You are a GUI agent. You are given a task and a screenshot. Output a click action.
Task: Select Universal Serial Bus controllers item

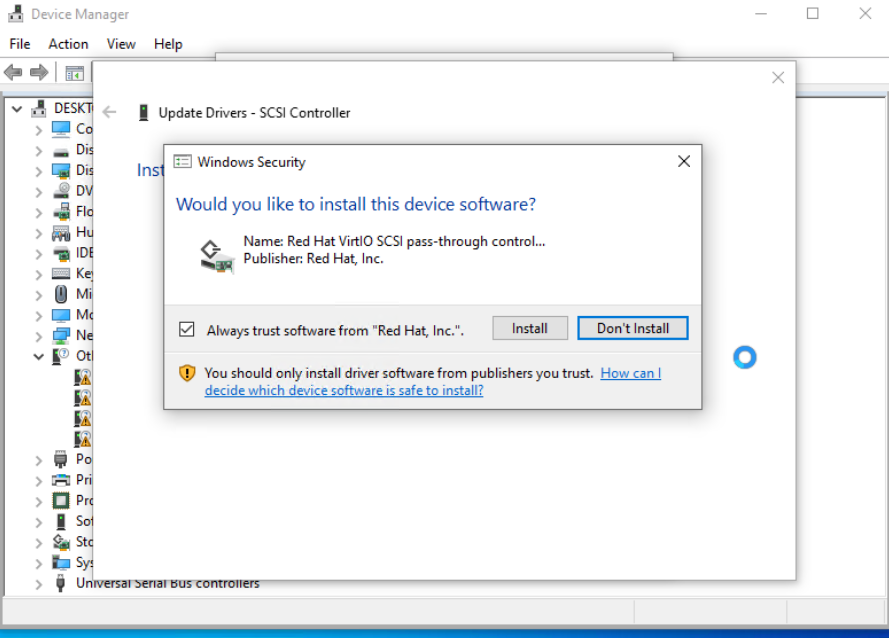pos(167,583)
